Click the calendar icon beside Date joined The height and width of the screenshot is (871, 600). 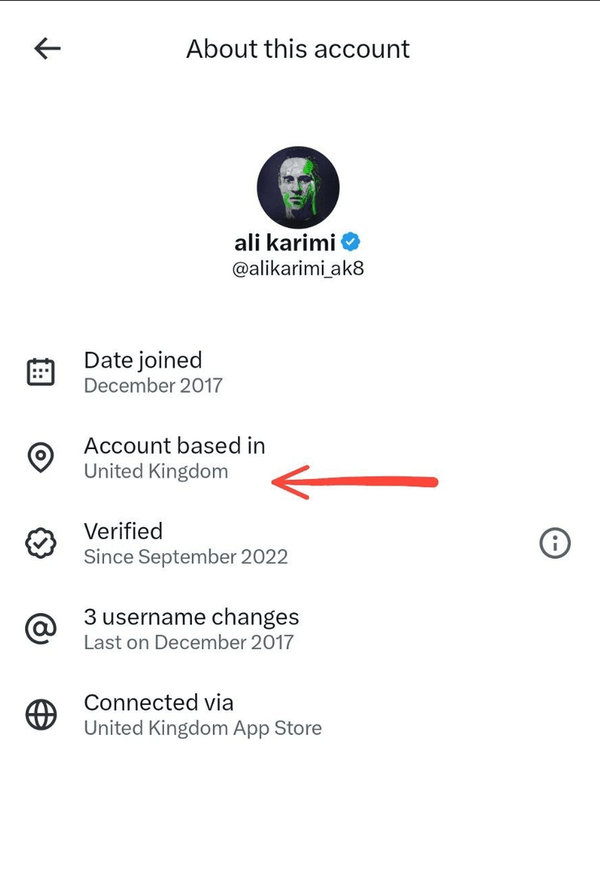pyautogui.click(x=40, y=373)
